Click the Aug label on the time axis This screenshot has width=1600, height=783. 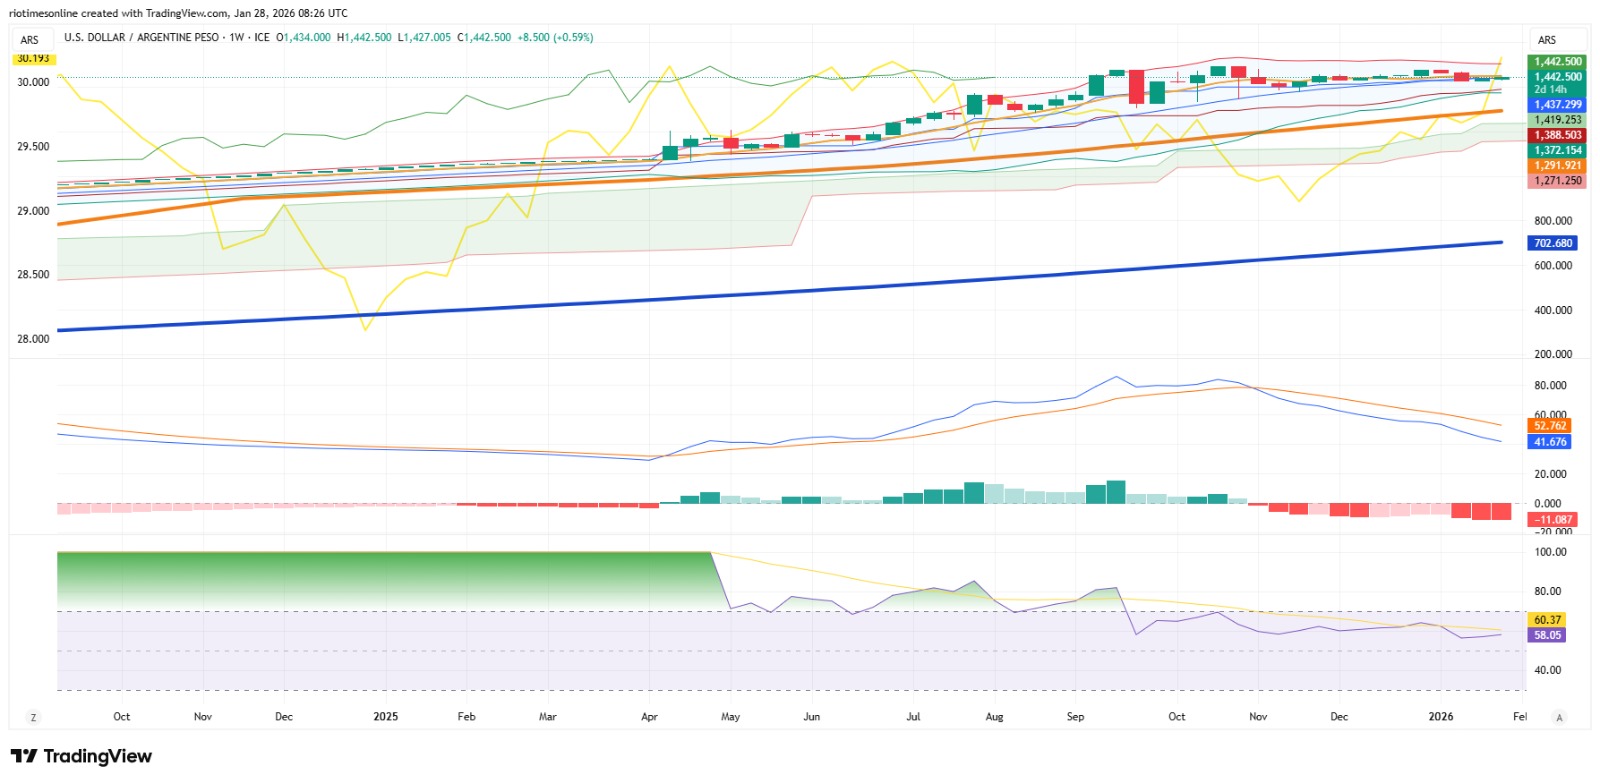point(994,717)
